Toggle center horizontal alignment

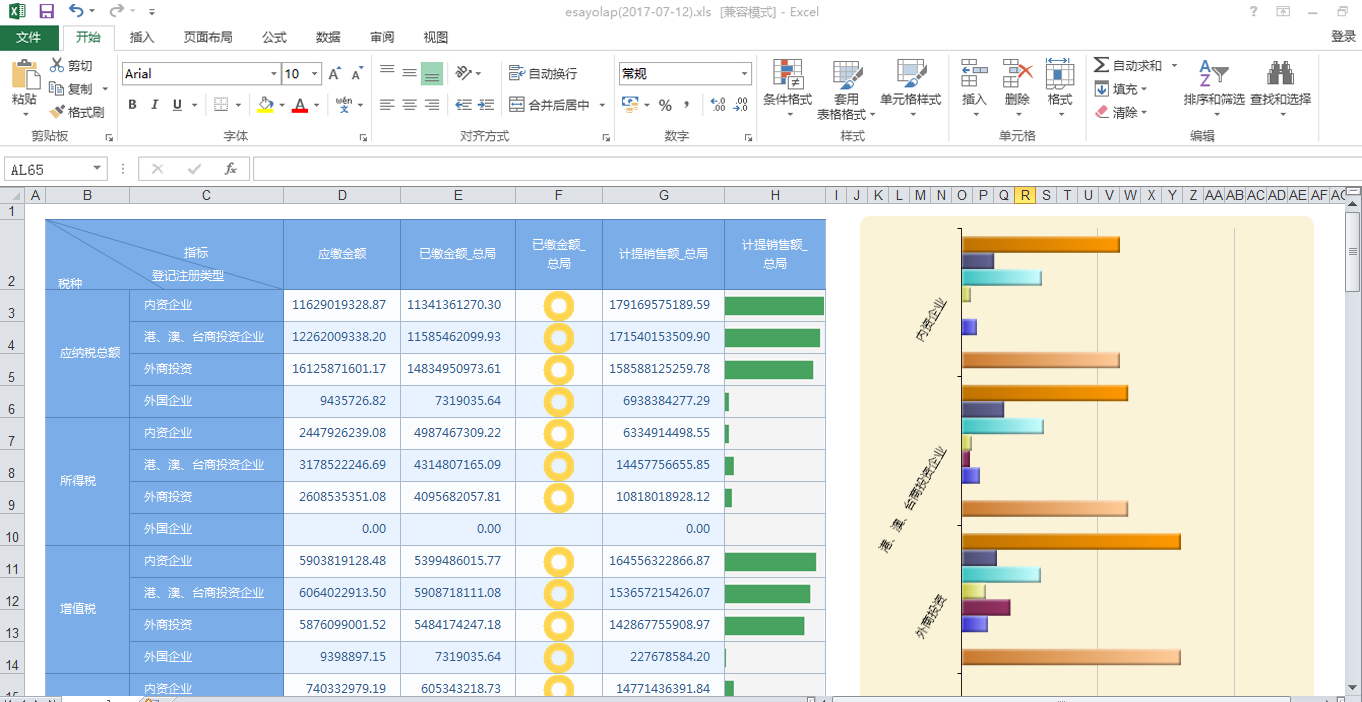pos(409,105)
